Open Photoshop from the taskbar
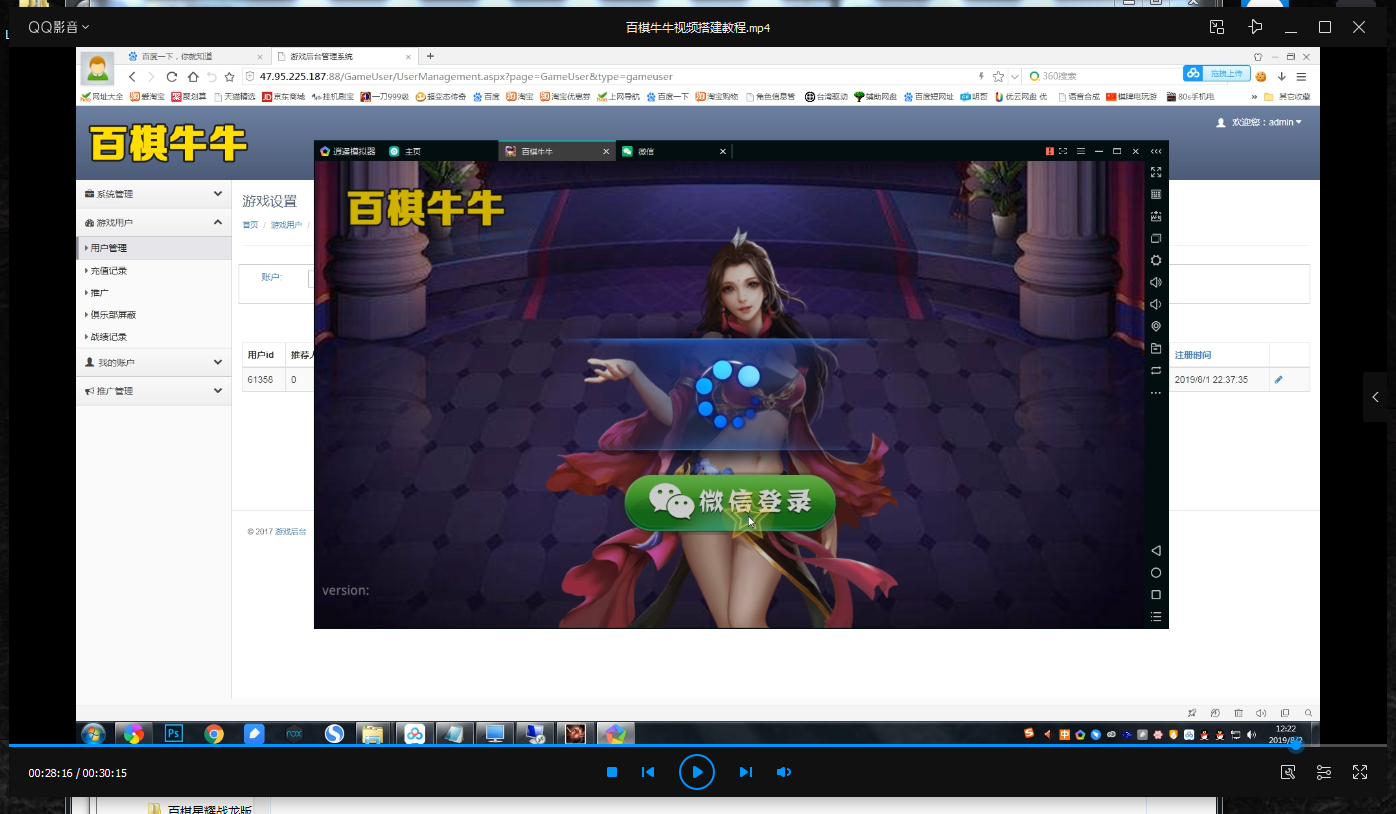 [174, 734]
